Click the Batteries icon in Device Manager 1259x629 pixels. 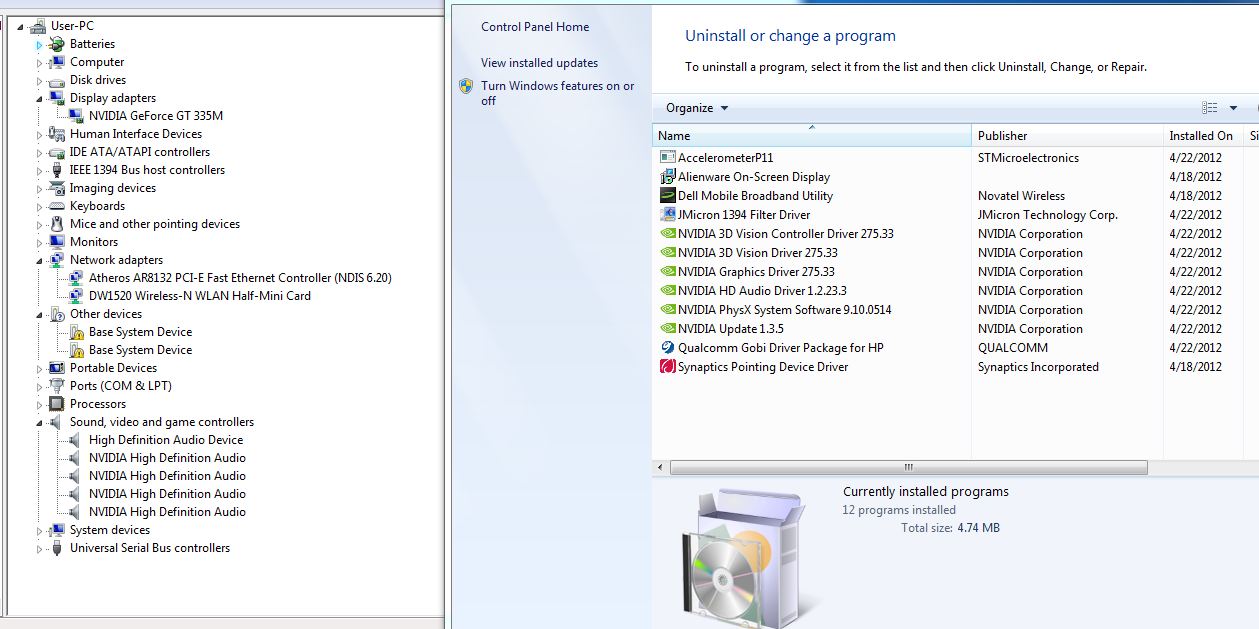57,44
